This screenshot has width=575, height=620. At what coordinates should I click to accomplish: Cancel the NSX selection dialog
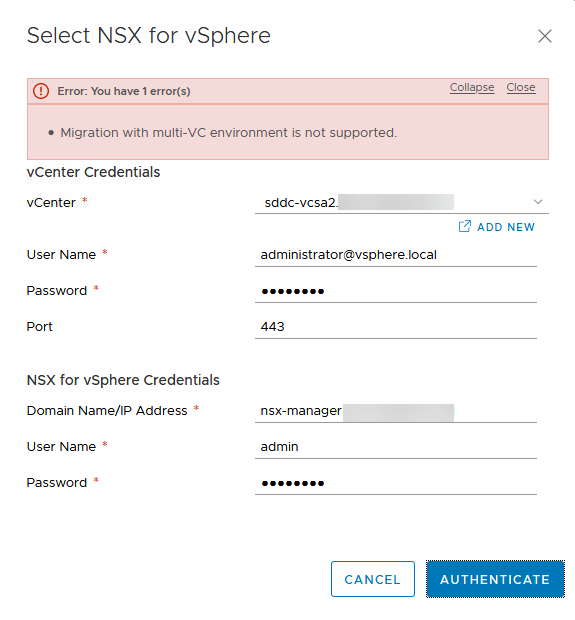(x=373, y=579)
